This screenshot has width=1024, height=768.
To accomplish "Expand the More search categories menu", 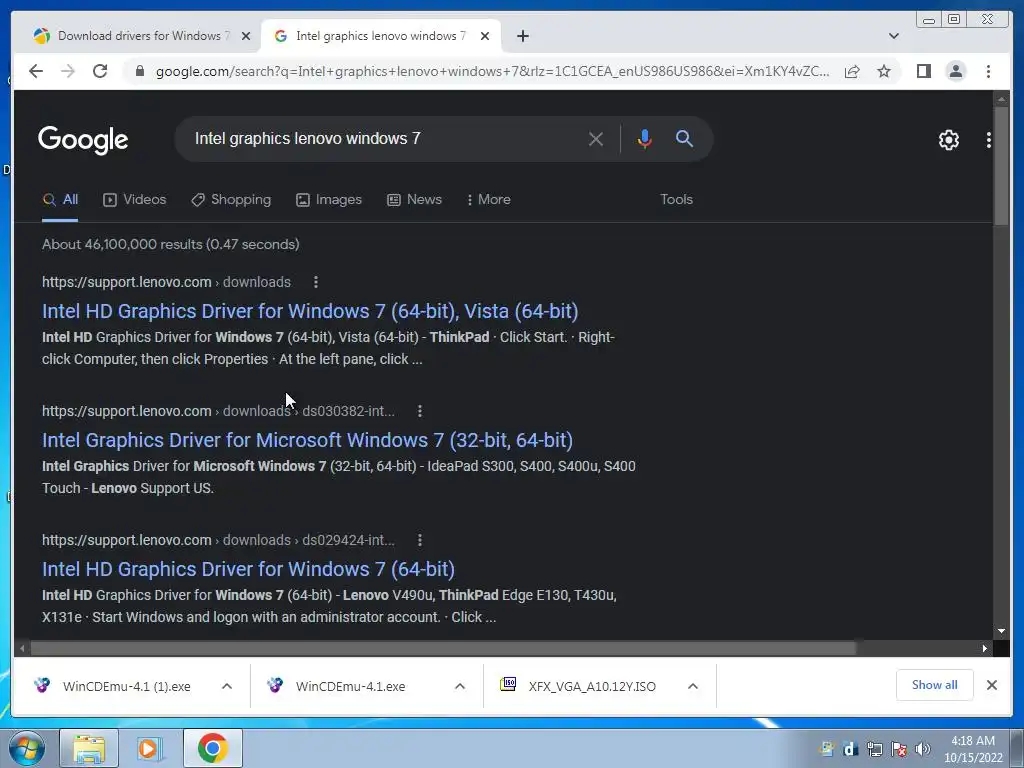I will (488, 200).
